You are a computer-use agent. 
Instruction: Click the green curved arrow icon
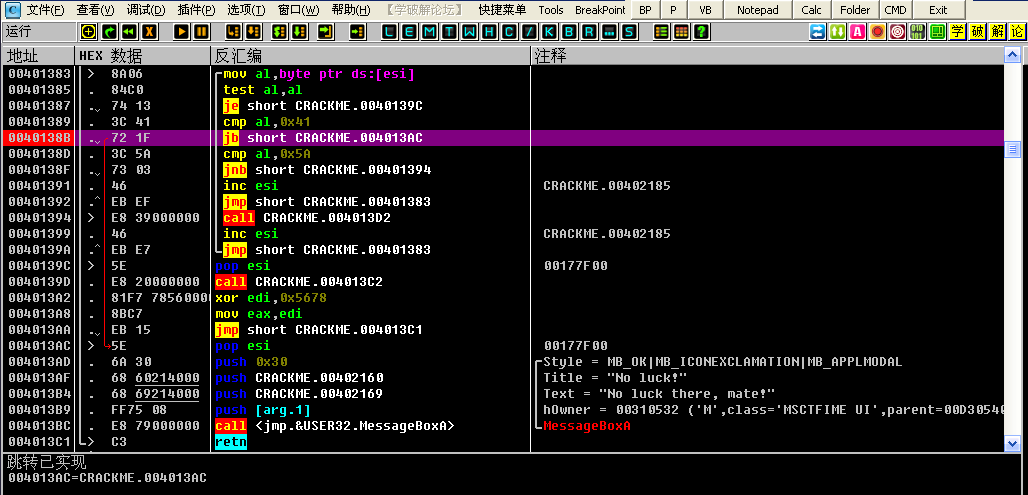(x=109, y=31)
